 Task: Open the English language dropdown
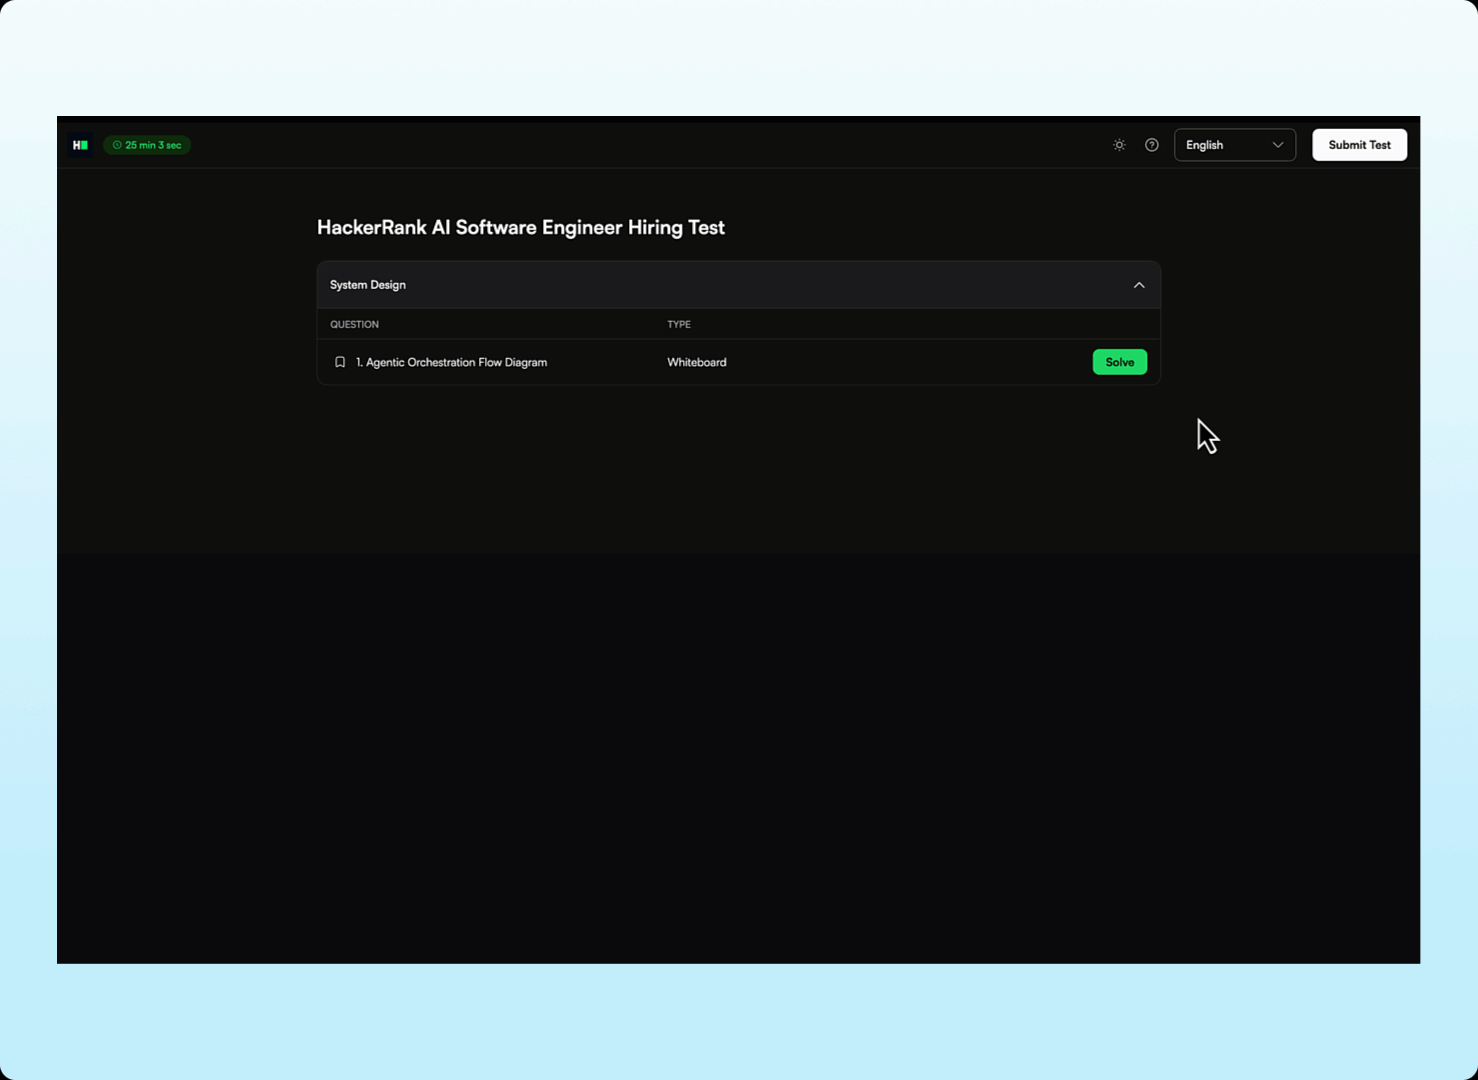pos(1235,145)
